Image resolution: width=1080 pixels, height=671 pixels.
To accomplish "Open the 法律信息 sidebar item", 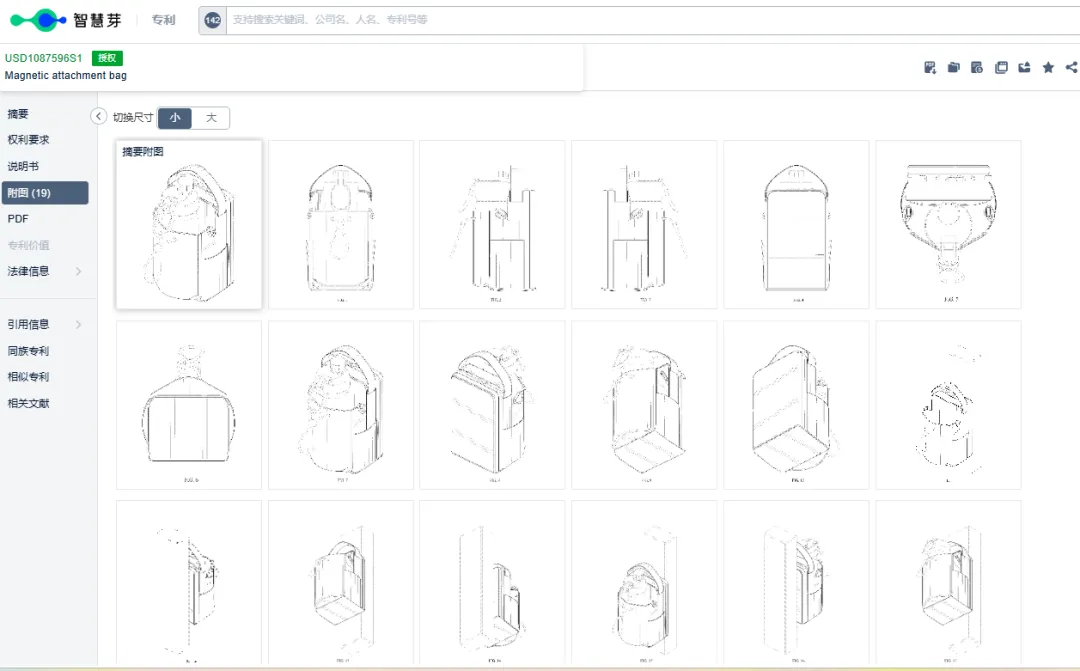I will pyautogui.click(x=28, y=271).
